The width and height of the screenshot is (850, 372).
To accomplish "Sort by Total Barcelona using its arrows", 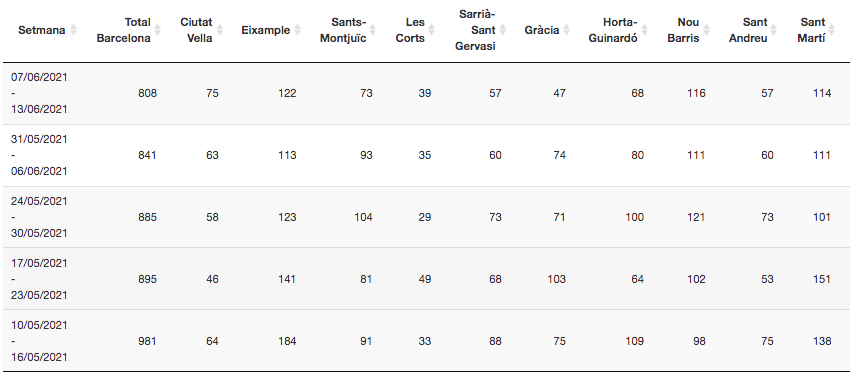I will 158,30.
